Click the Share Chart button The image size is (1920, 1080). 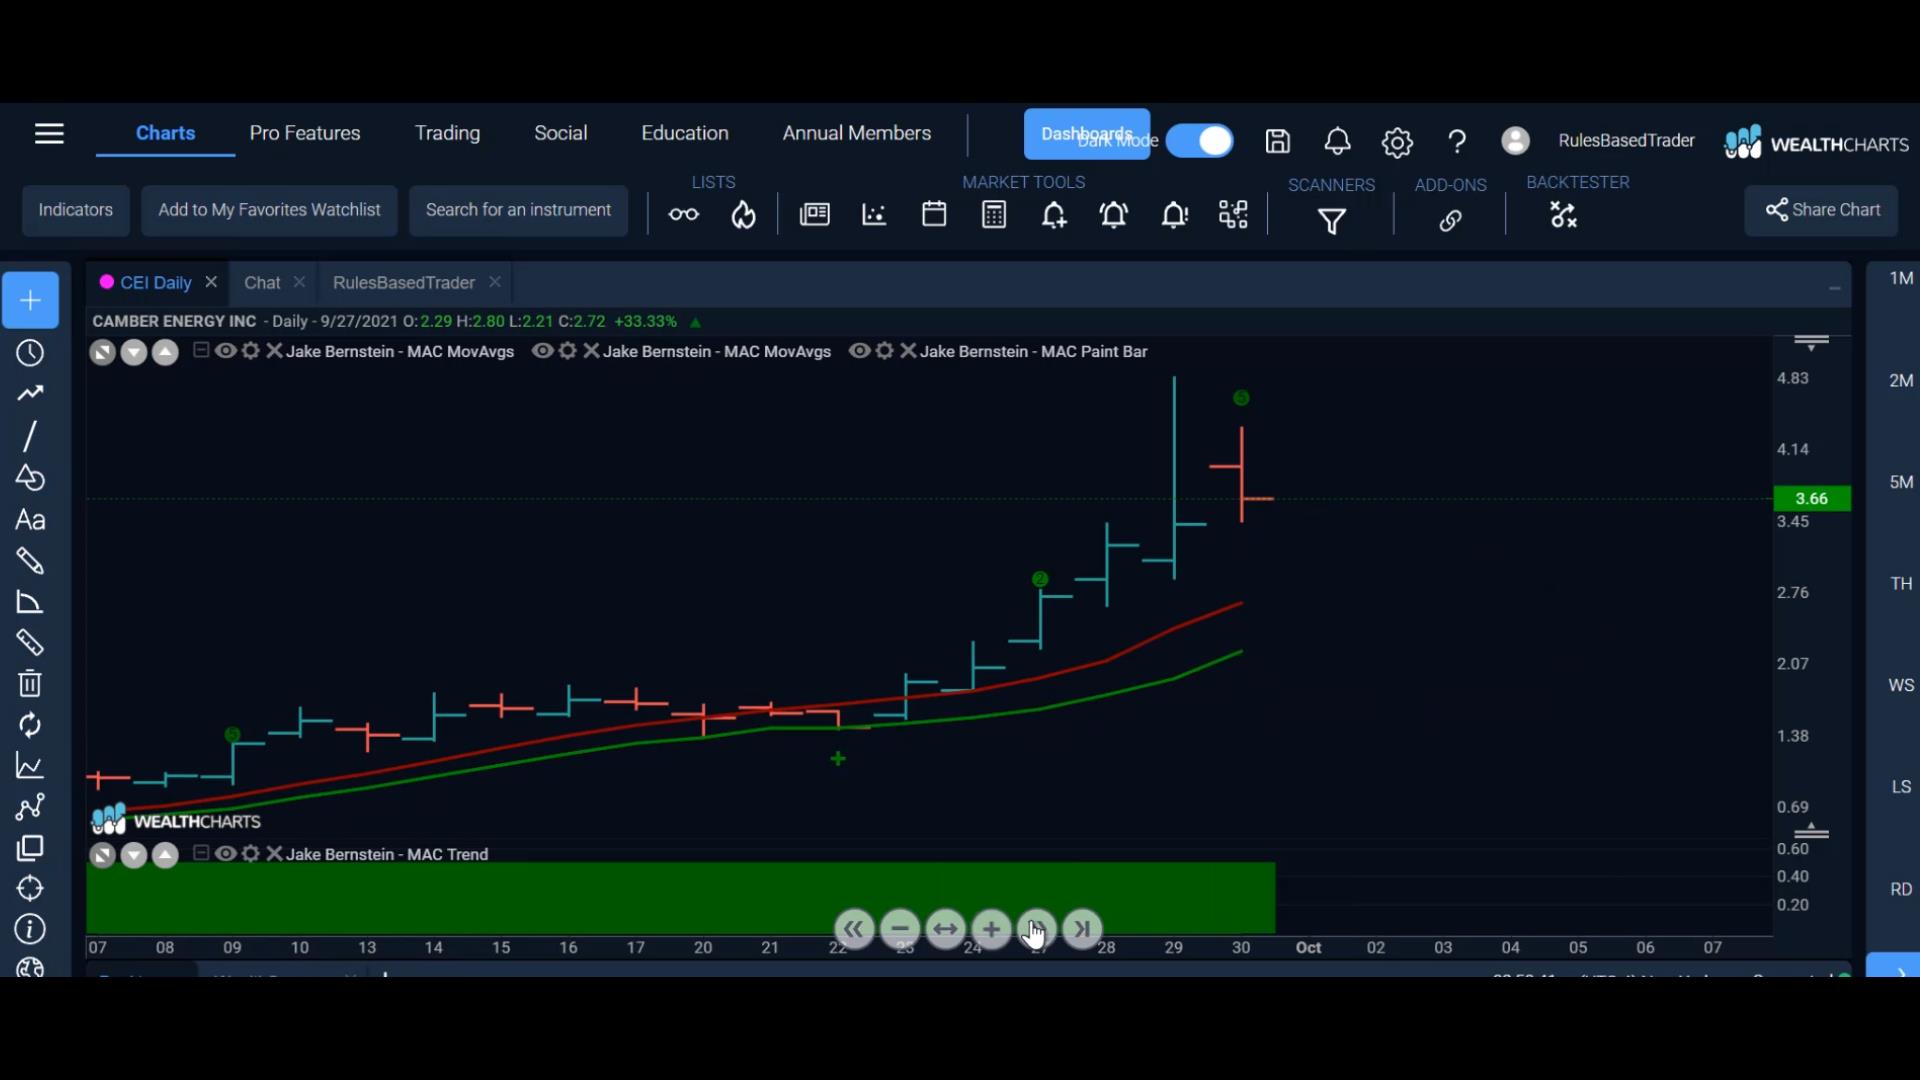point(1822,210)
